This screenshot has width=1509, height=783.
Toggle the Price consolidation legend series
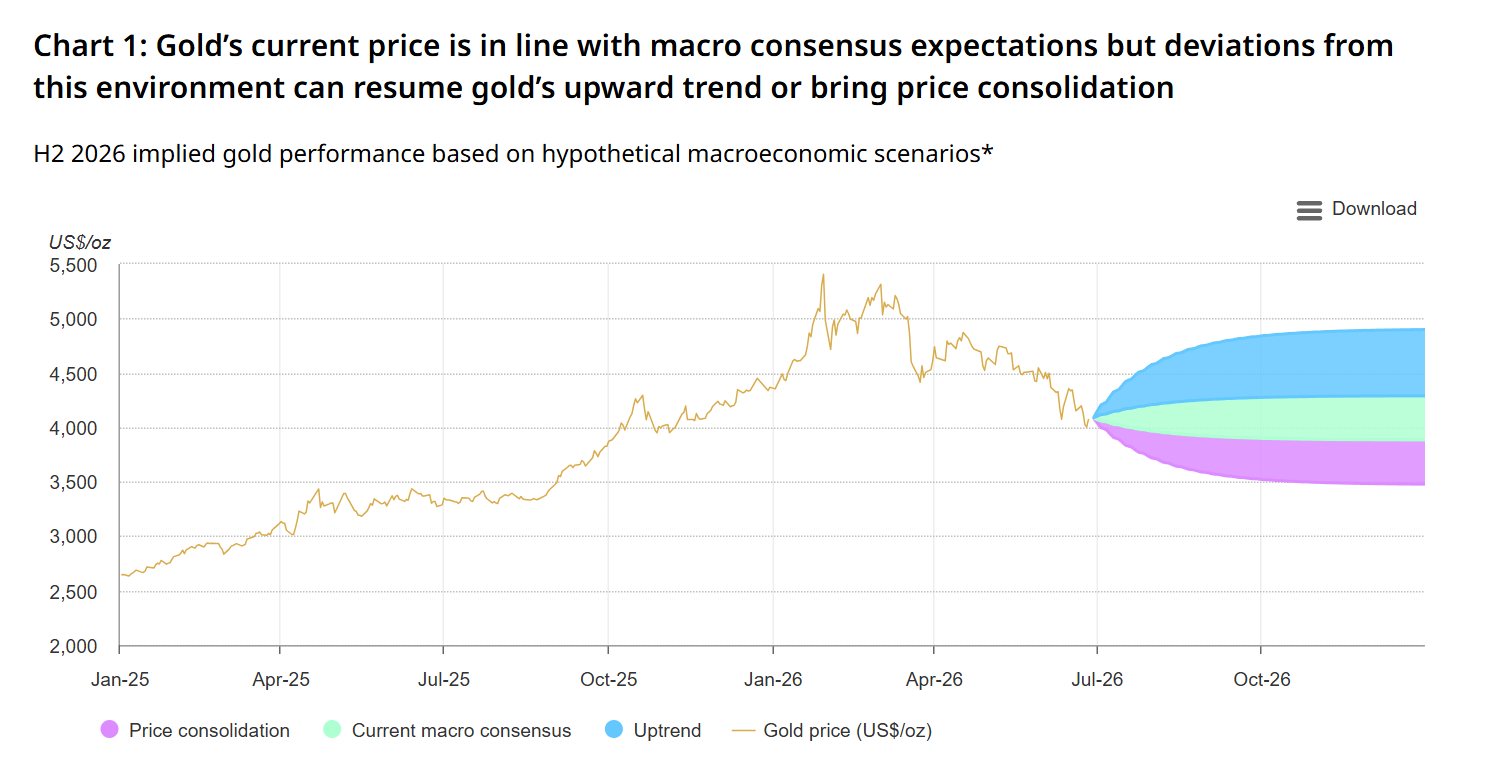(196, 731)
